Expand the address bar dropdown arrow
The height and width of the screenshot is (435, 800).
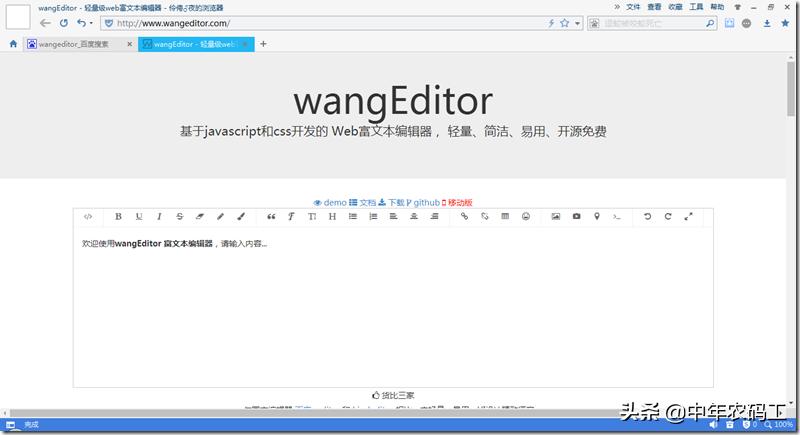(578, 23)
